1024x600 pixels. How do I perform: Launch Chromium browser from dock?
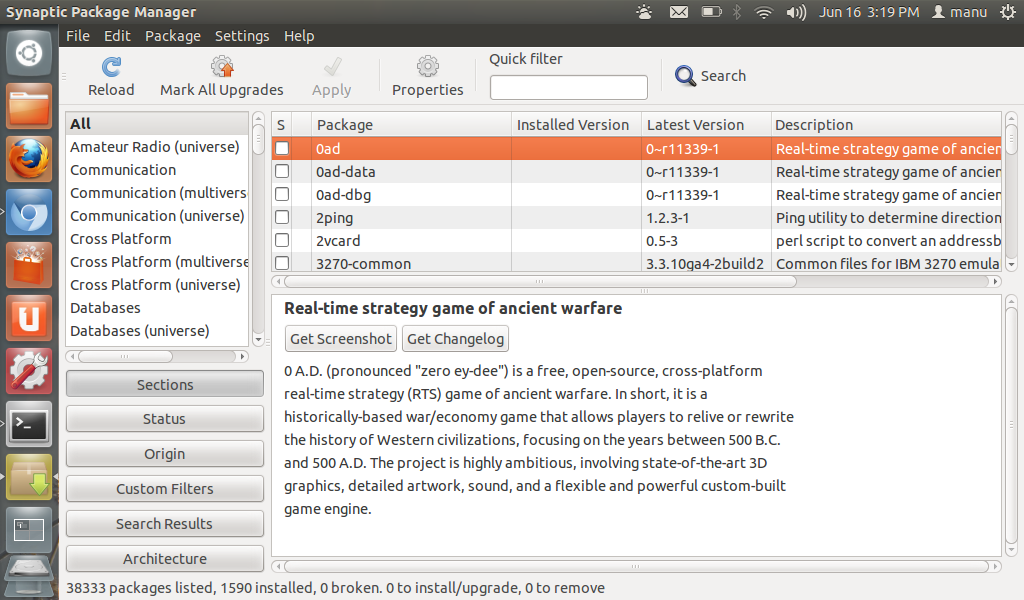[29, 212]
